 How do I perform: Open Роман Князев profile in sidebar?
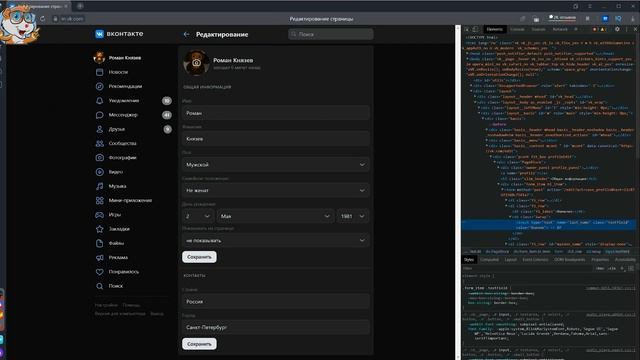(118, 58)
